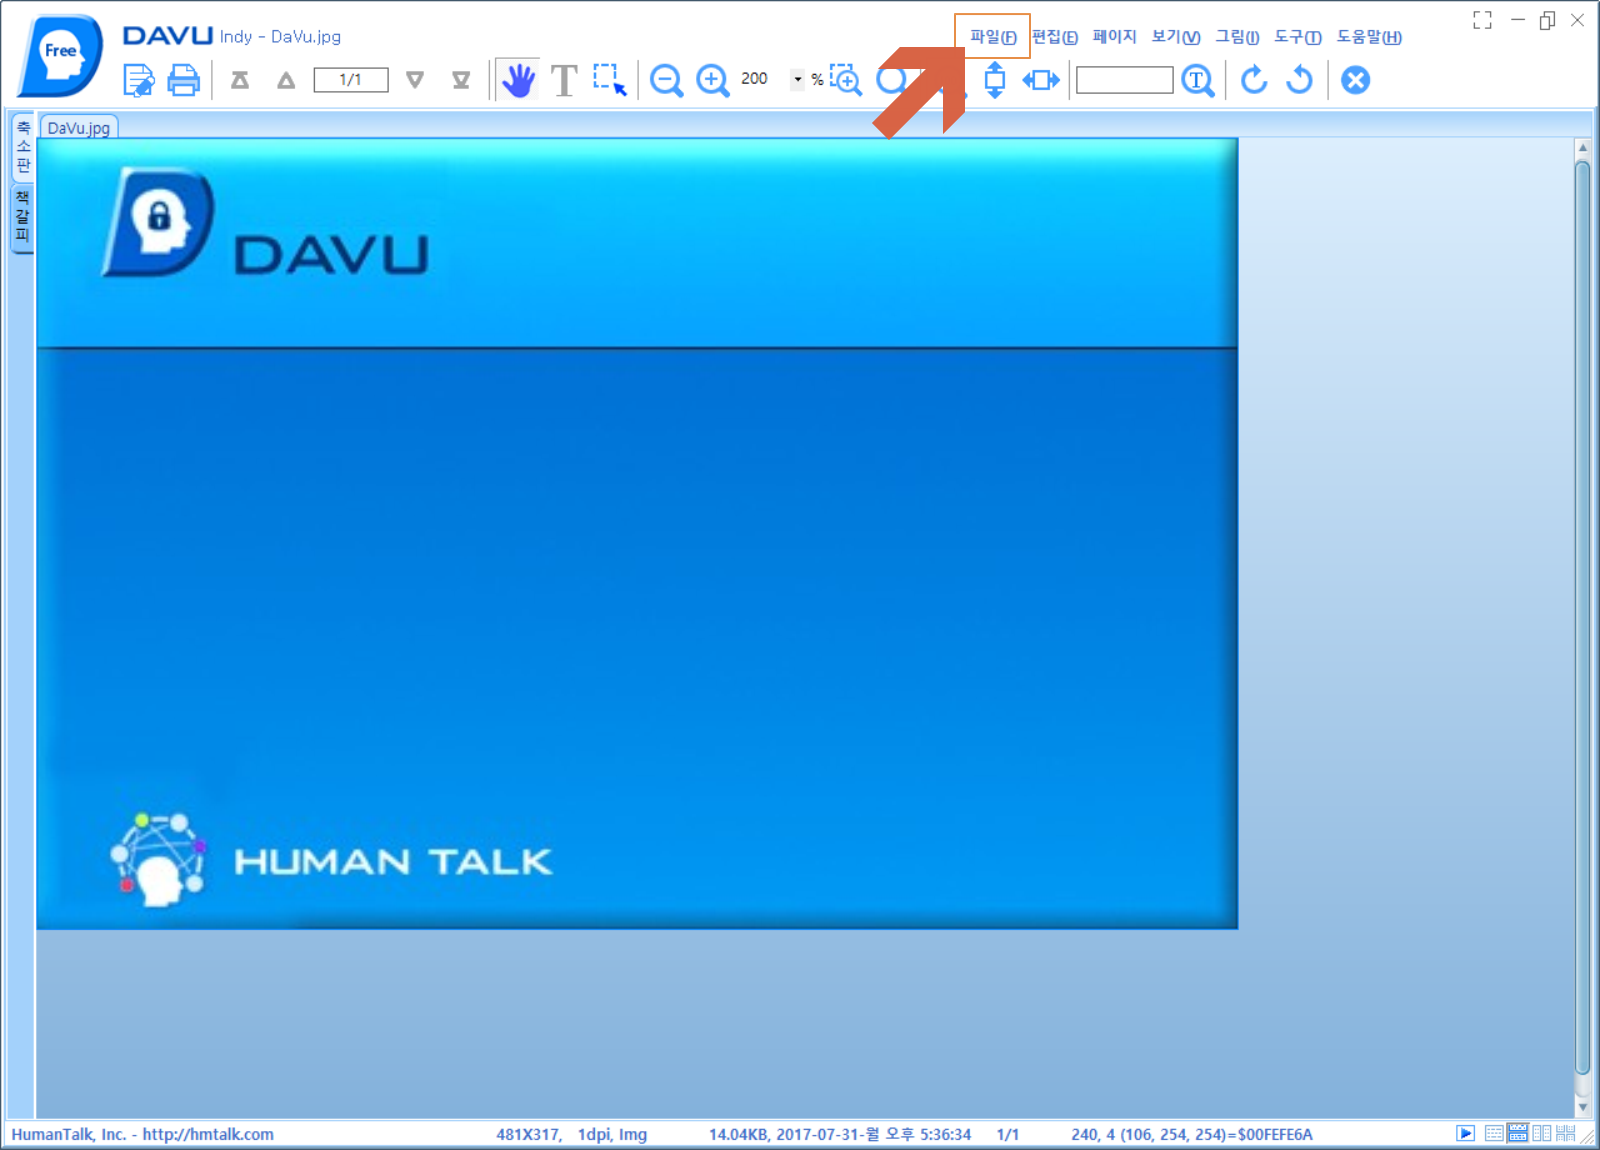Select the multi-page grid layout icon
Screen dimensions: 1600x1150
(x=1566, y=1133)
